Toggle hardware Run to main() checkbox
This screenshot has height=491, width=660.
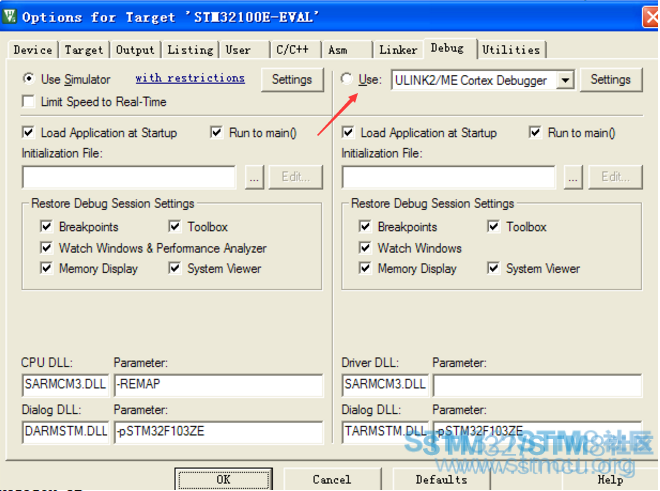pyautogui.click(x=535, y=133)
